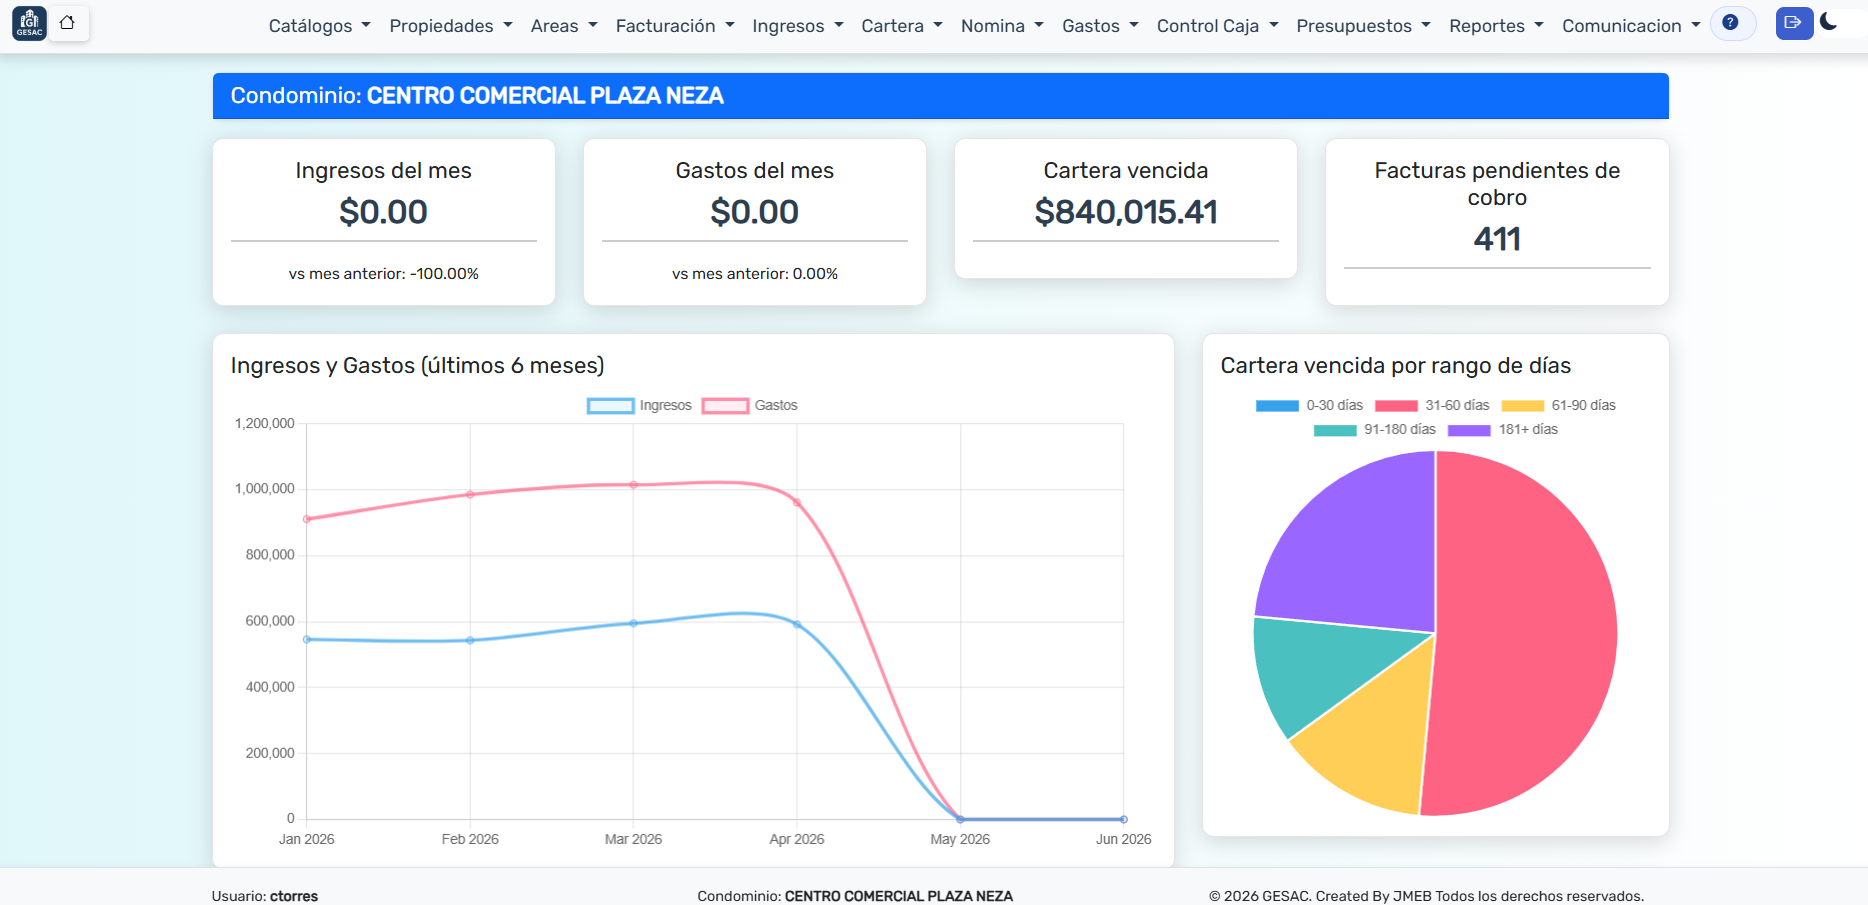Open the Nomina menu
Image resolution: width=1868 pixels, height=905 pixels.
coord(1002,26)
